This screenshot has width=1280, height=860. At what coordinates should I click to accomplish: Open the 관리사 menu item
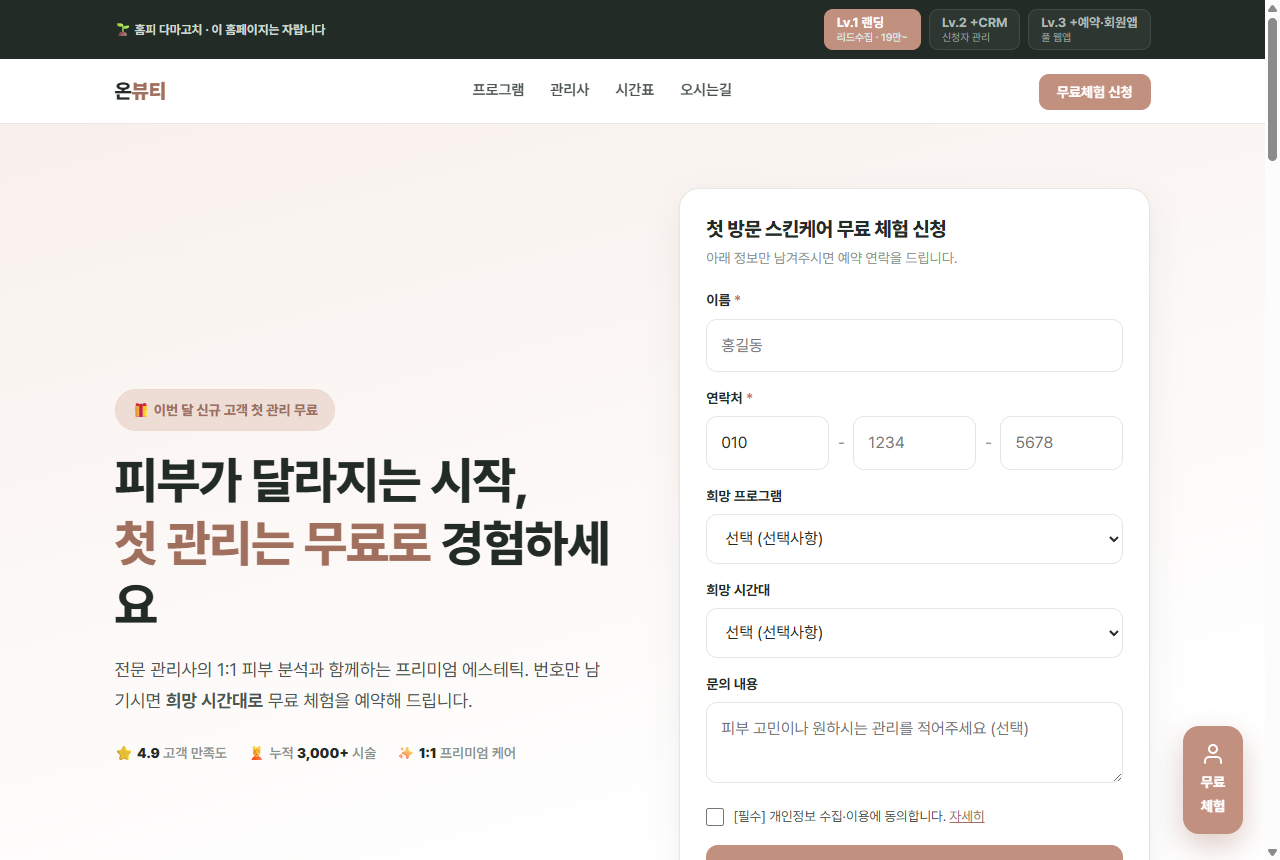[570, 90]
